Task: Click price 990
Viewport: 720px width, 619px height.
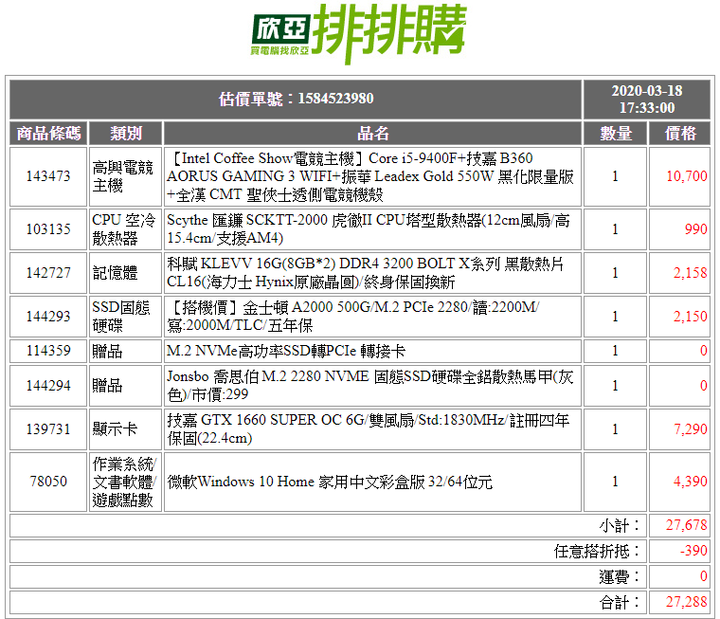Action: [696, 229]
